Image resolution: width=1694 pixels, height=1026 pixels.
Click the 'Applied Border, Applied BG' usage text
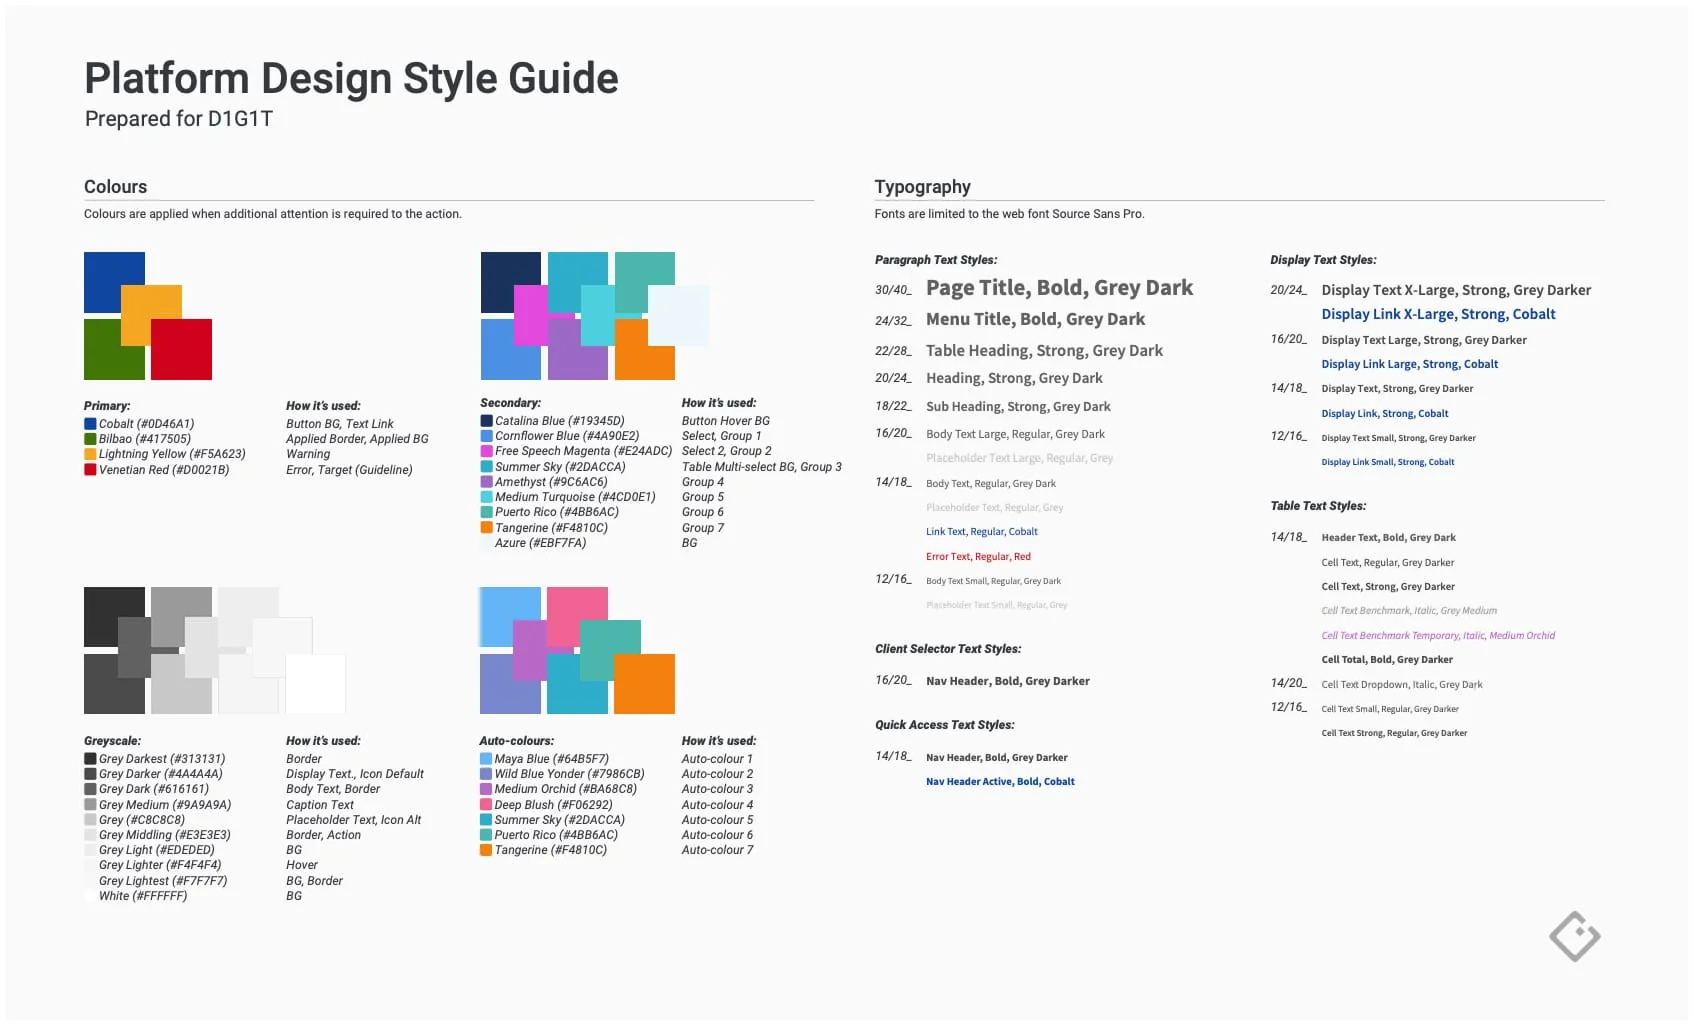pyautogui.click(x=357, y=439)
